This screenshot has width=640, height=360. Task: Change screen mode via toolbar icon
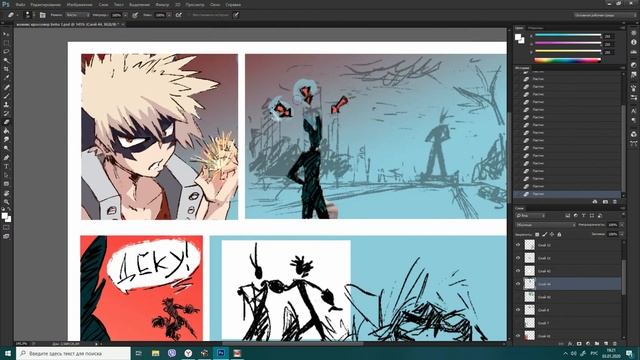tap(6, 236)
